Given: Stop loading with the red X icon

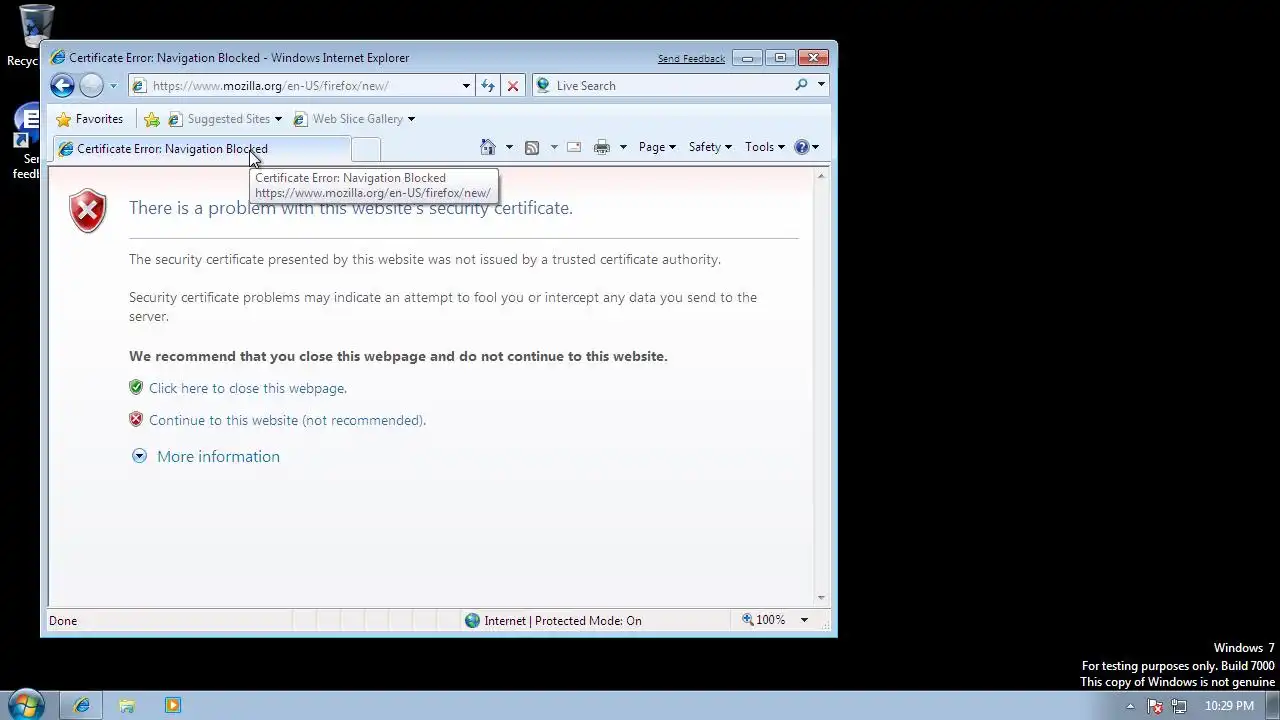Looking at the screenshot, I should coord(513,86).
